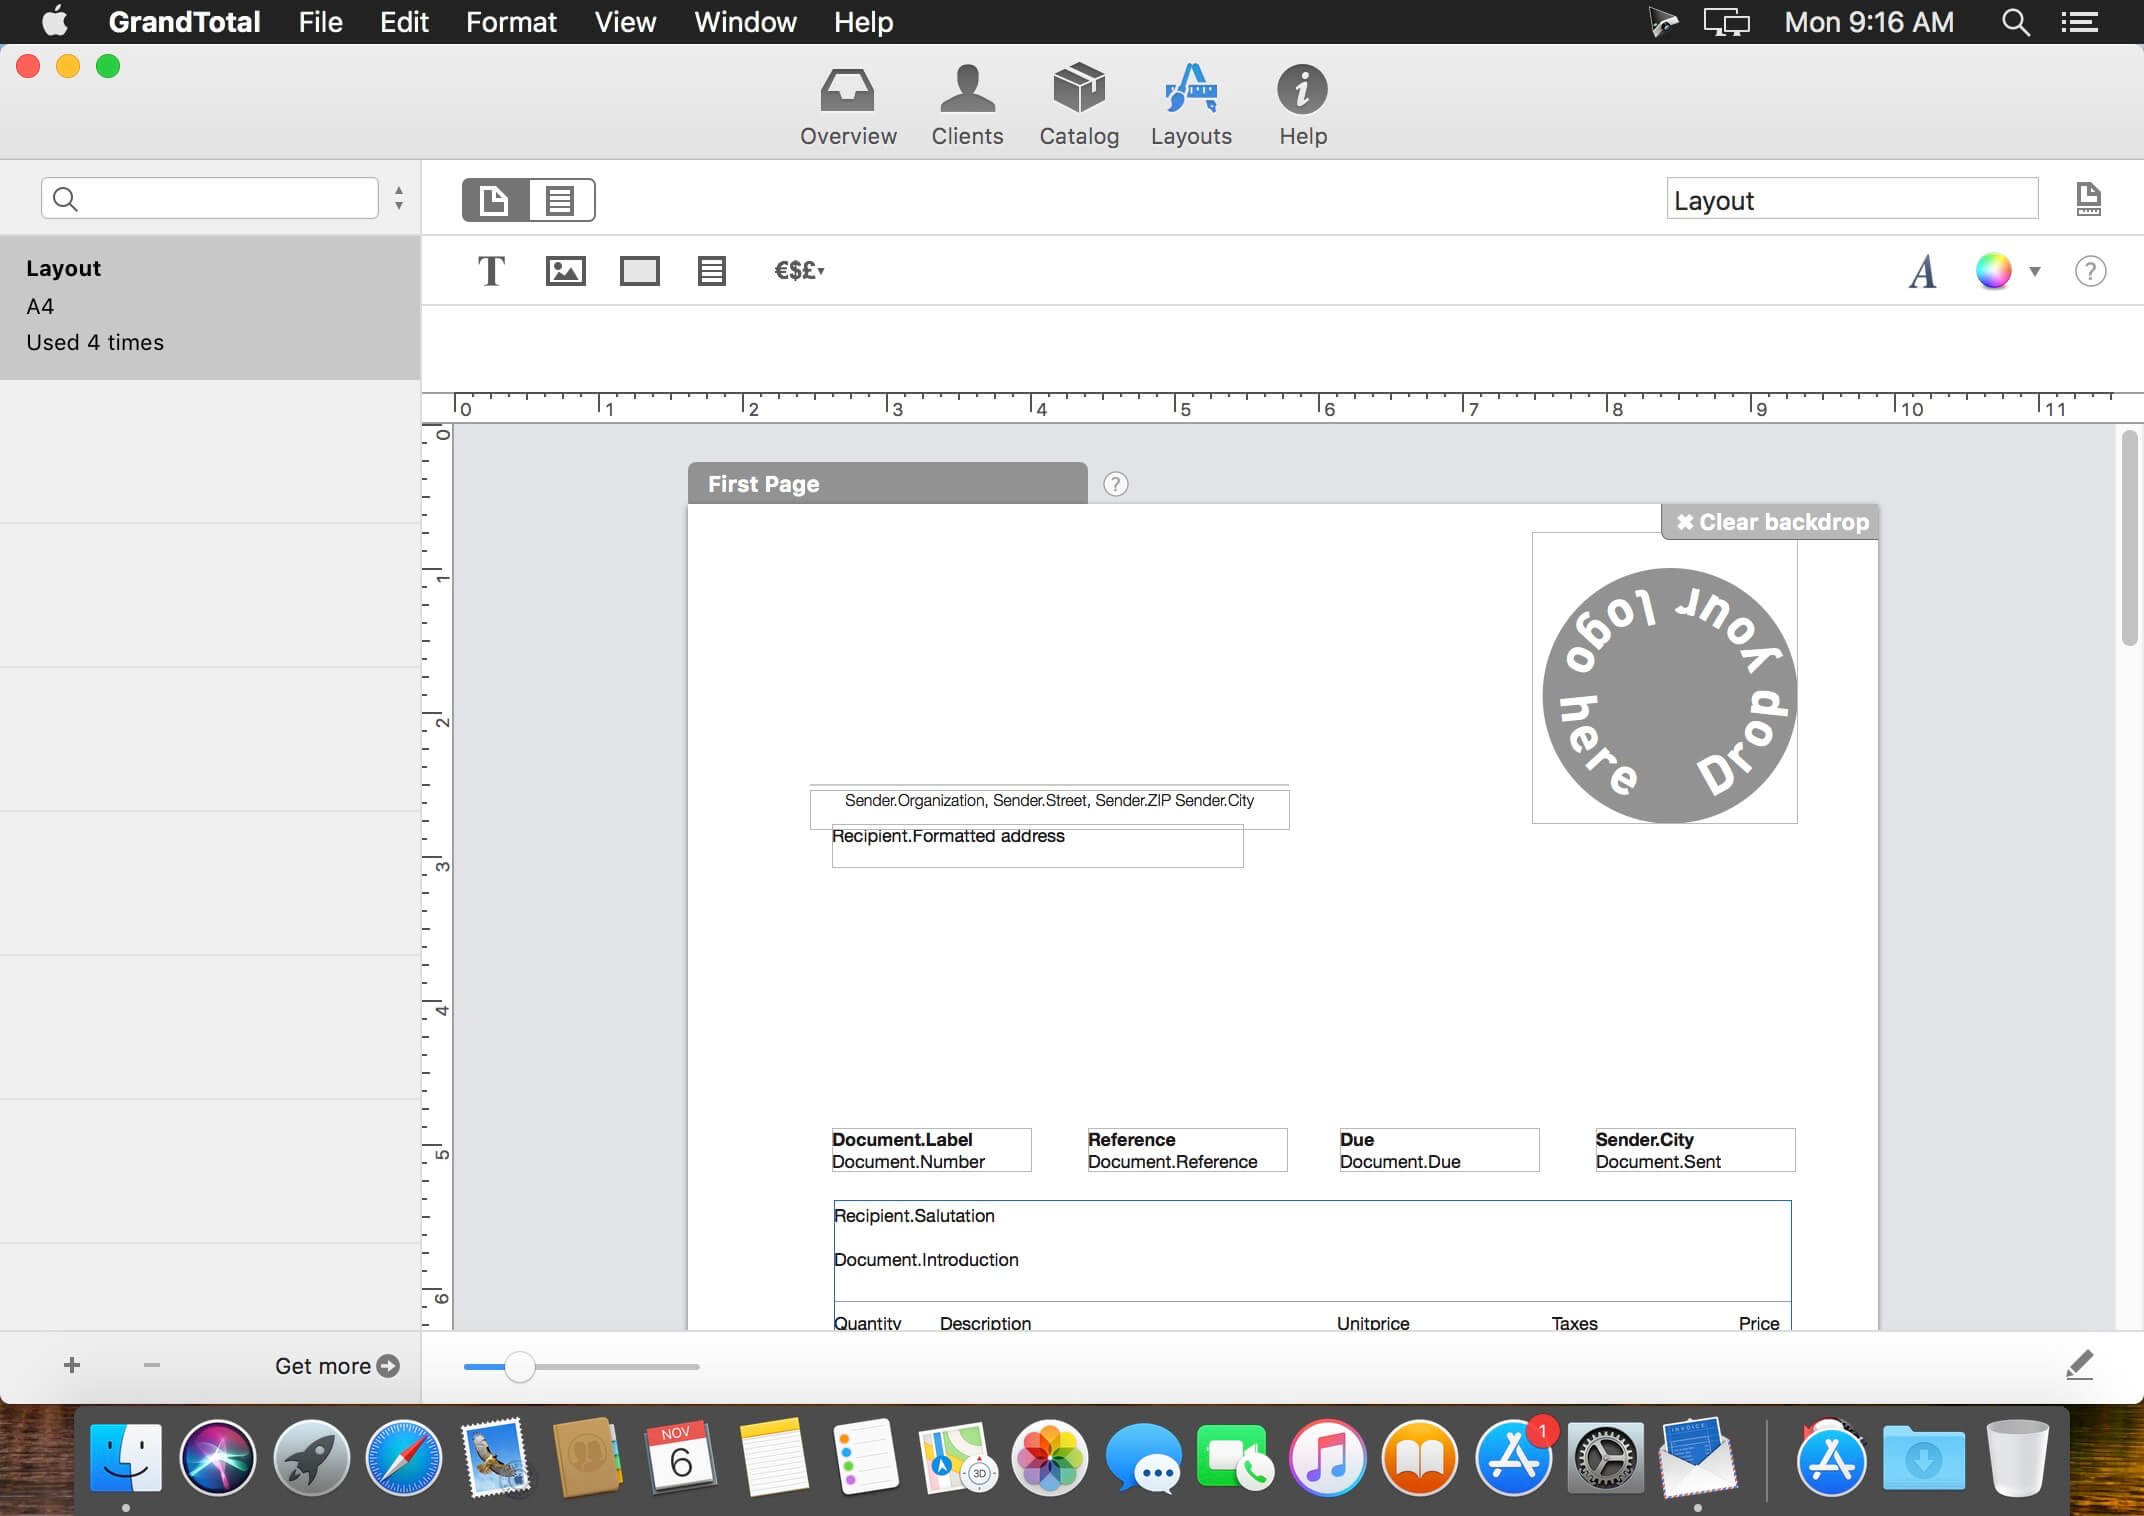Select the Image element tool
Viewport: 2144px width, 1516px height.
(565, 271)
